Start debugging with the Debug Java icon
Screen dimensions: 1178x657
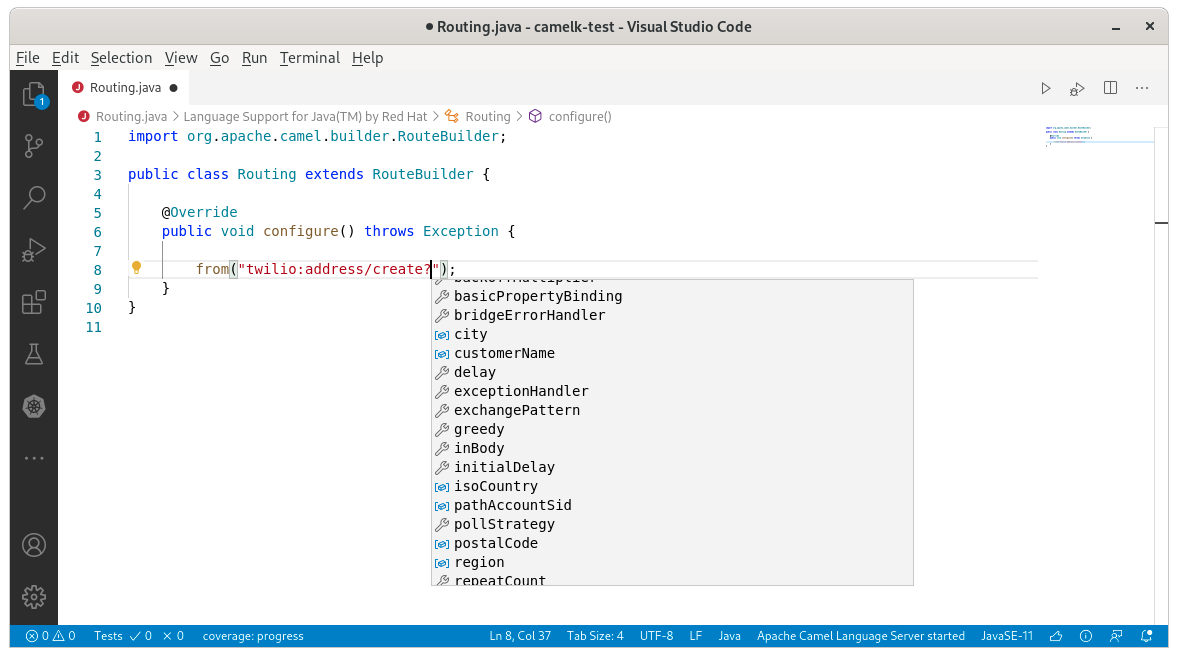[1077, 88]
